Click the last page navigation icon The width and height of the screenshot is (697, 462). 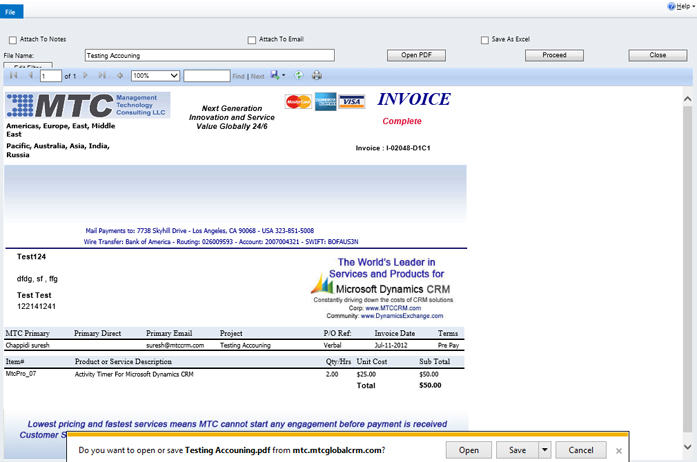[102, 75]
